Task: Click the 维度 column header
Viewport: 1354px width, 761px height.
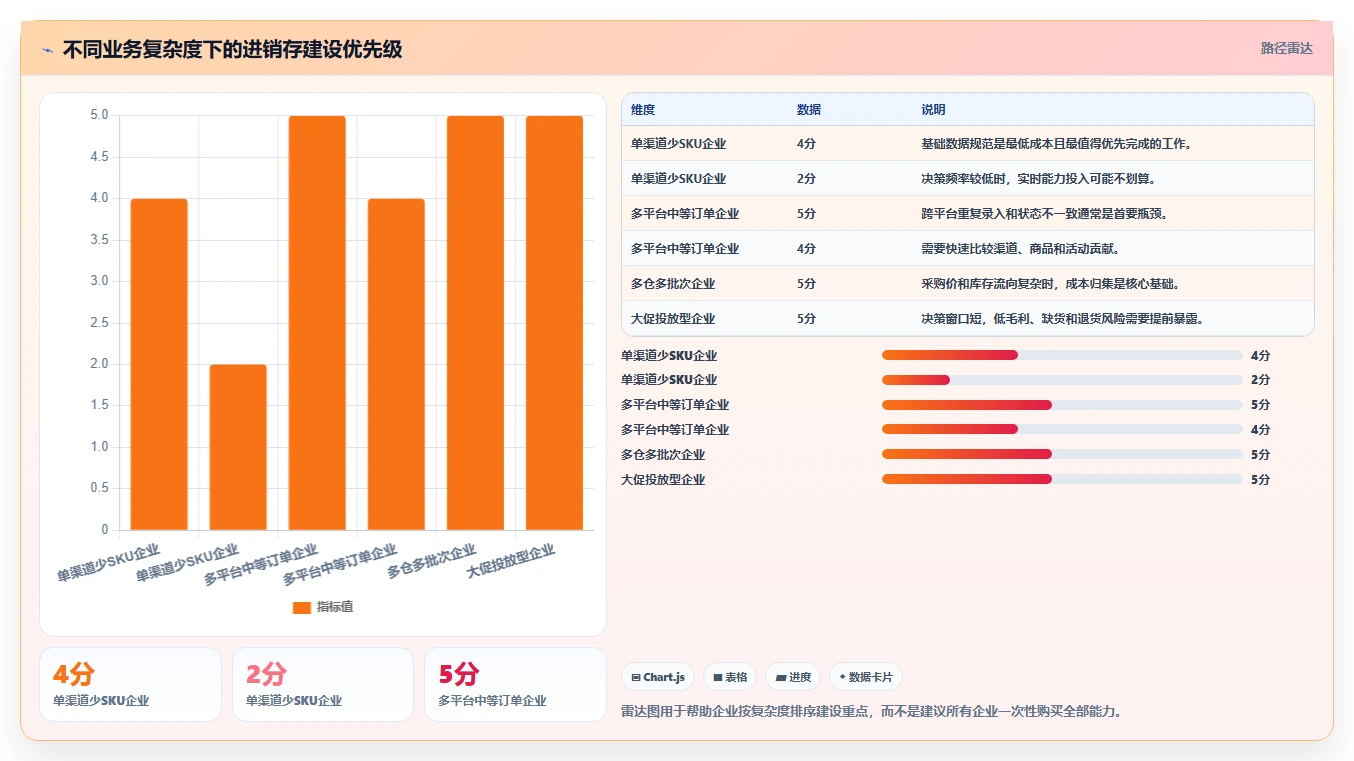Action: click(643, 110)
